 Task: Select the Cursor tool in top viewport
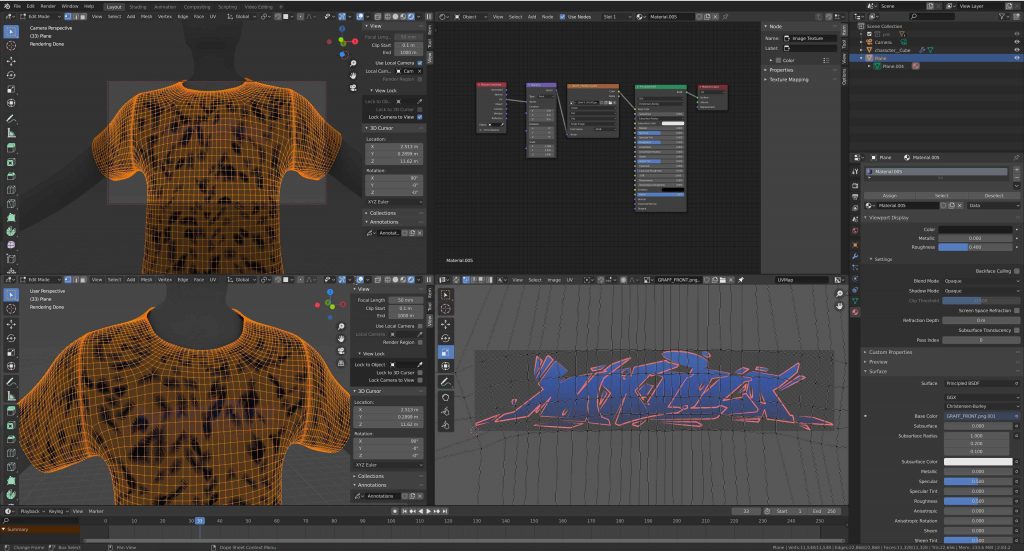click(x=11, y=46)
